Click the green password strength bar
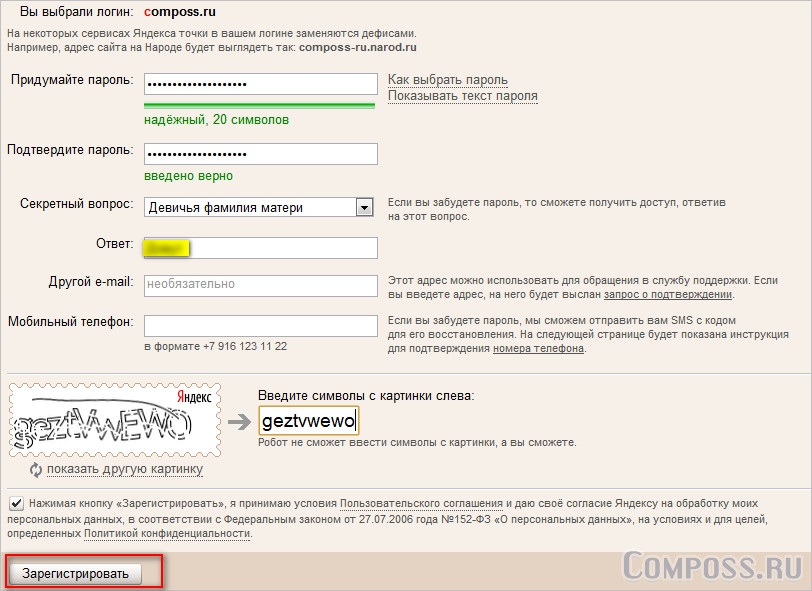The width and height of the screenshot is (812, 591). pos(259,106)
